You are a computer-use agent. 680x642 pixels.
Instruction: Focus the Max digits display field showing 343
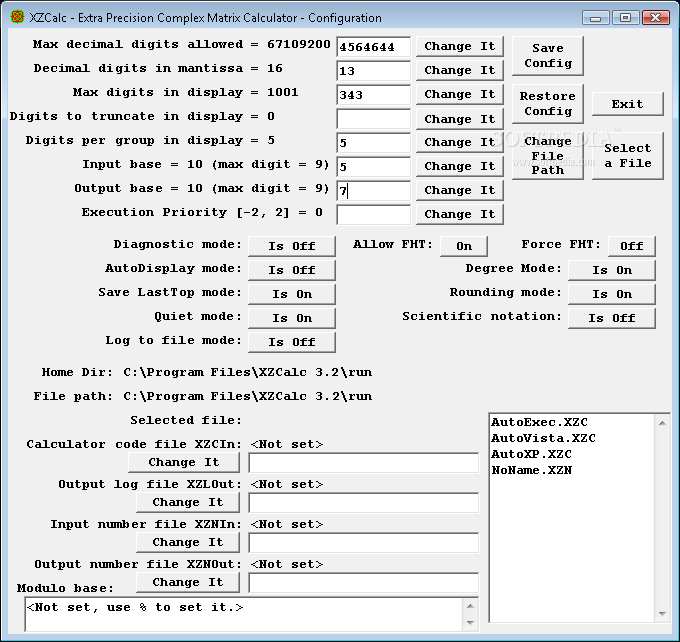[x=373, y=95]
